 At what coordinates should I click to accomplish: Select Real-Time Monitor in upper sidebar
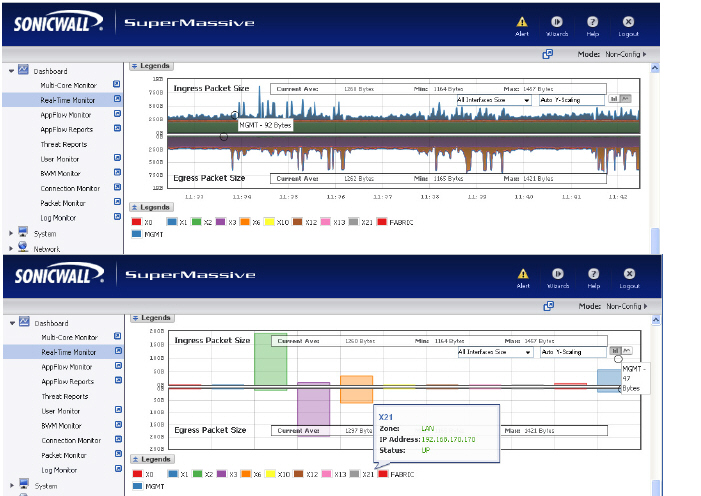pyautogui.click(x=68, y=100)
